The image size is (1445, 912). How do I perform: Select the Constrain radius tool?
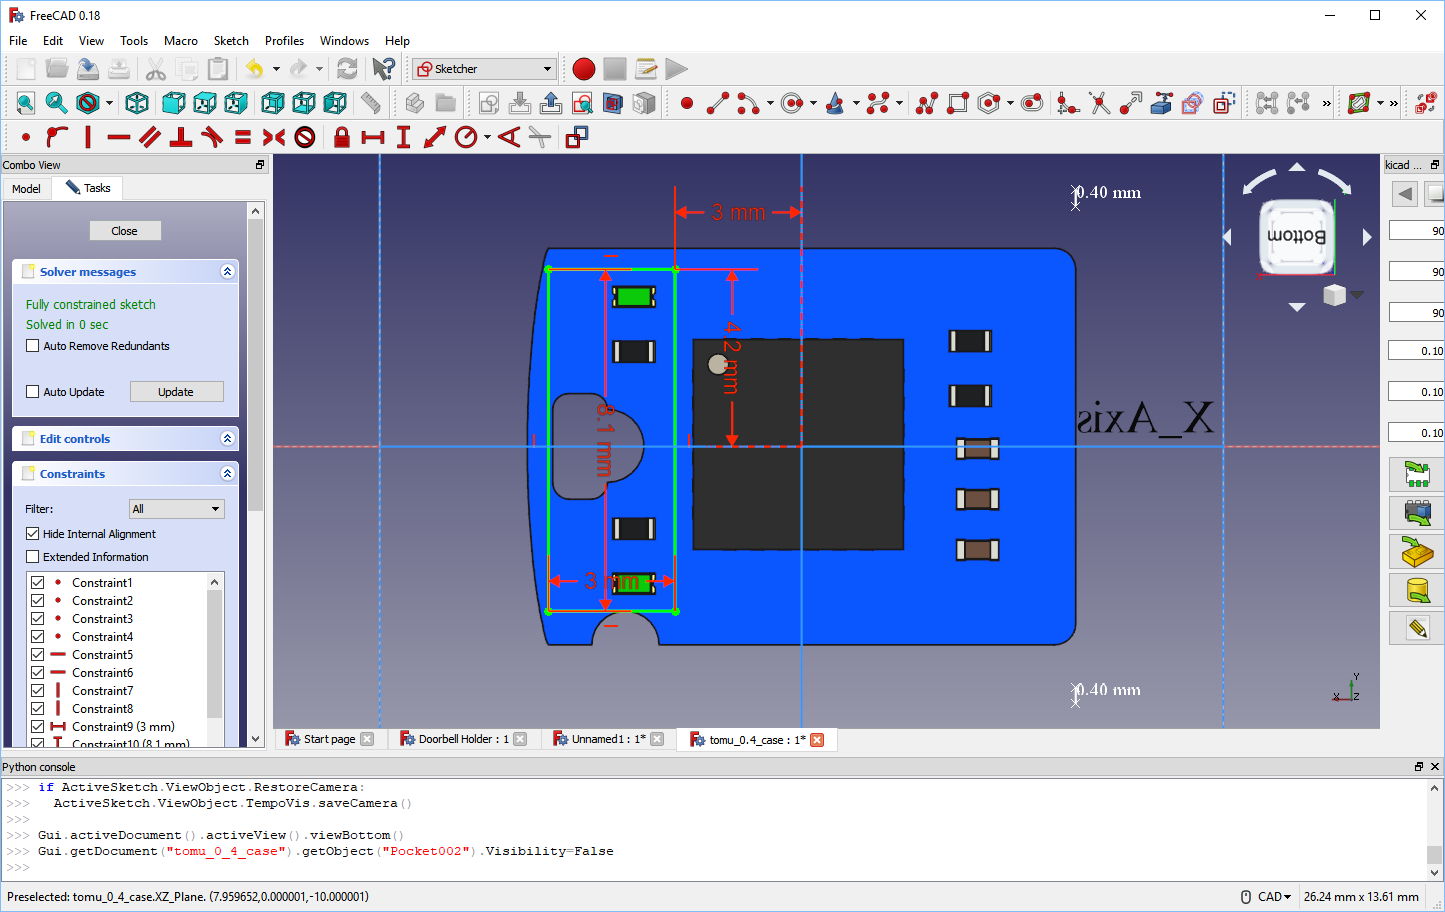point(466,138)
